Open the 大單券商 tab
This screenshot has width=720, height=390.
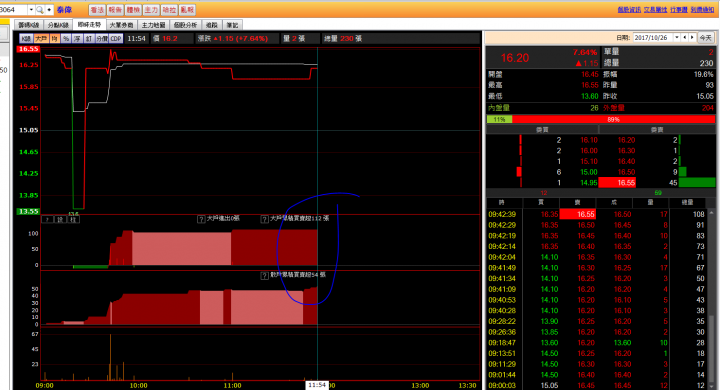[x=121, y=25]
